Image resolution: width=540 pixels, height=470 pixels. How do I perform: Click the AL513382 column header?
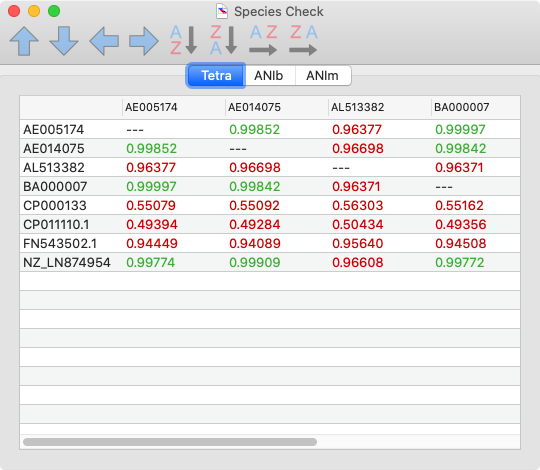coord(357,107)
